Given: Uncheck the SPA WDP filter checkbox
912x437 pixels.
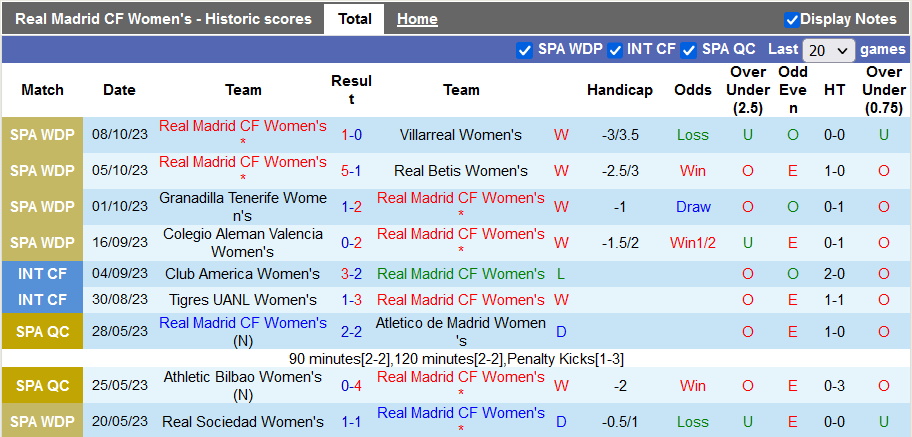Looking at the screenshot, I should pyautogui.click(x=524, y=50).
